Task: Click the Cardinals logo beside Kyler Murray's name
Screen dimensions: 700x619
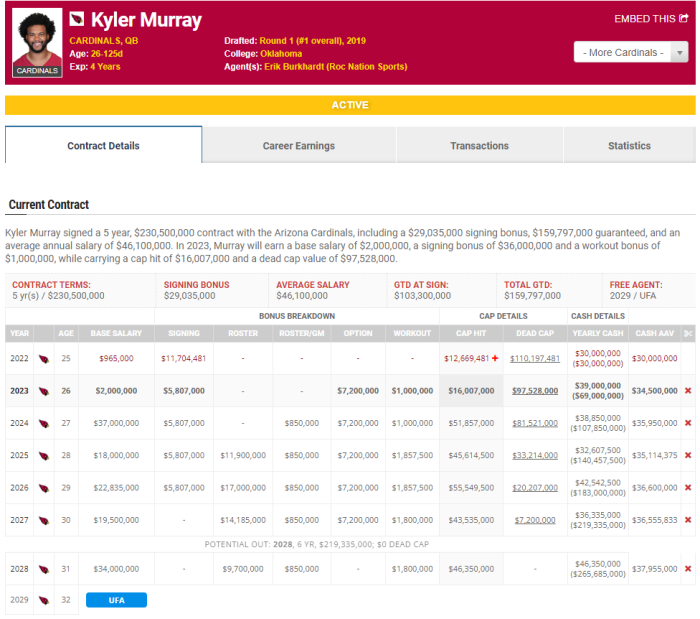Action: point(77,19)
